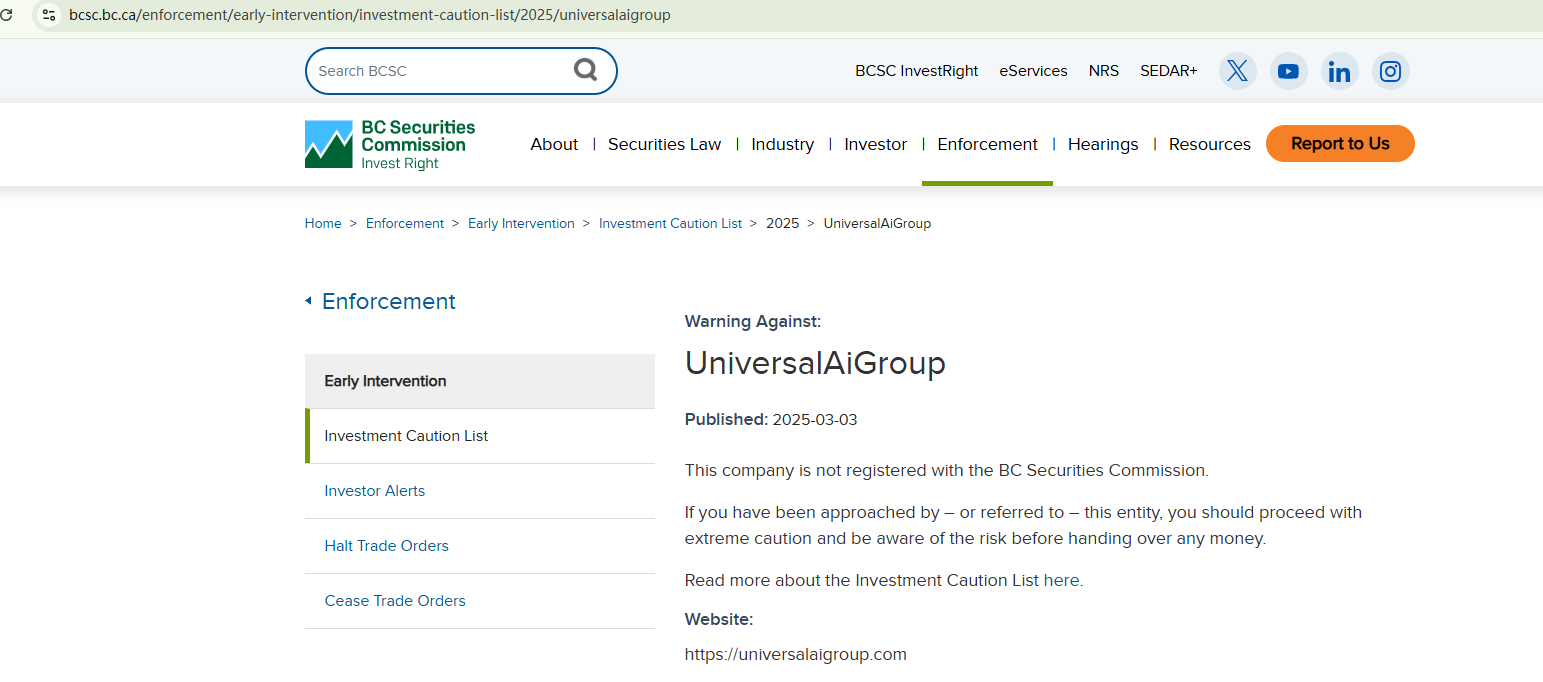Open the BCSC YouTube channel icon

1288,71
